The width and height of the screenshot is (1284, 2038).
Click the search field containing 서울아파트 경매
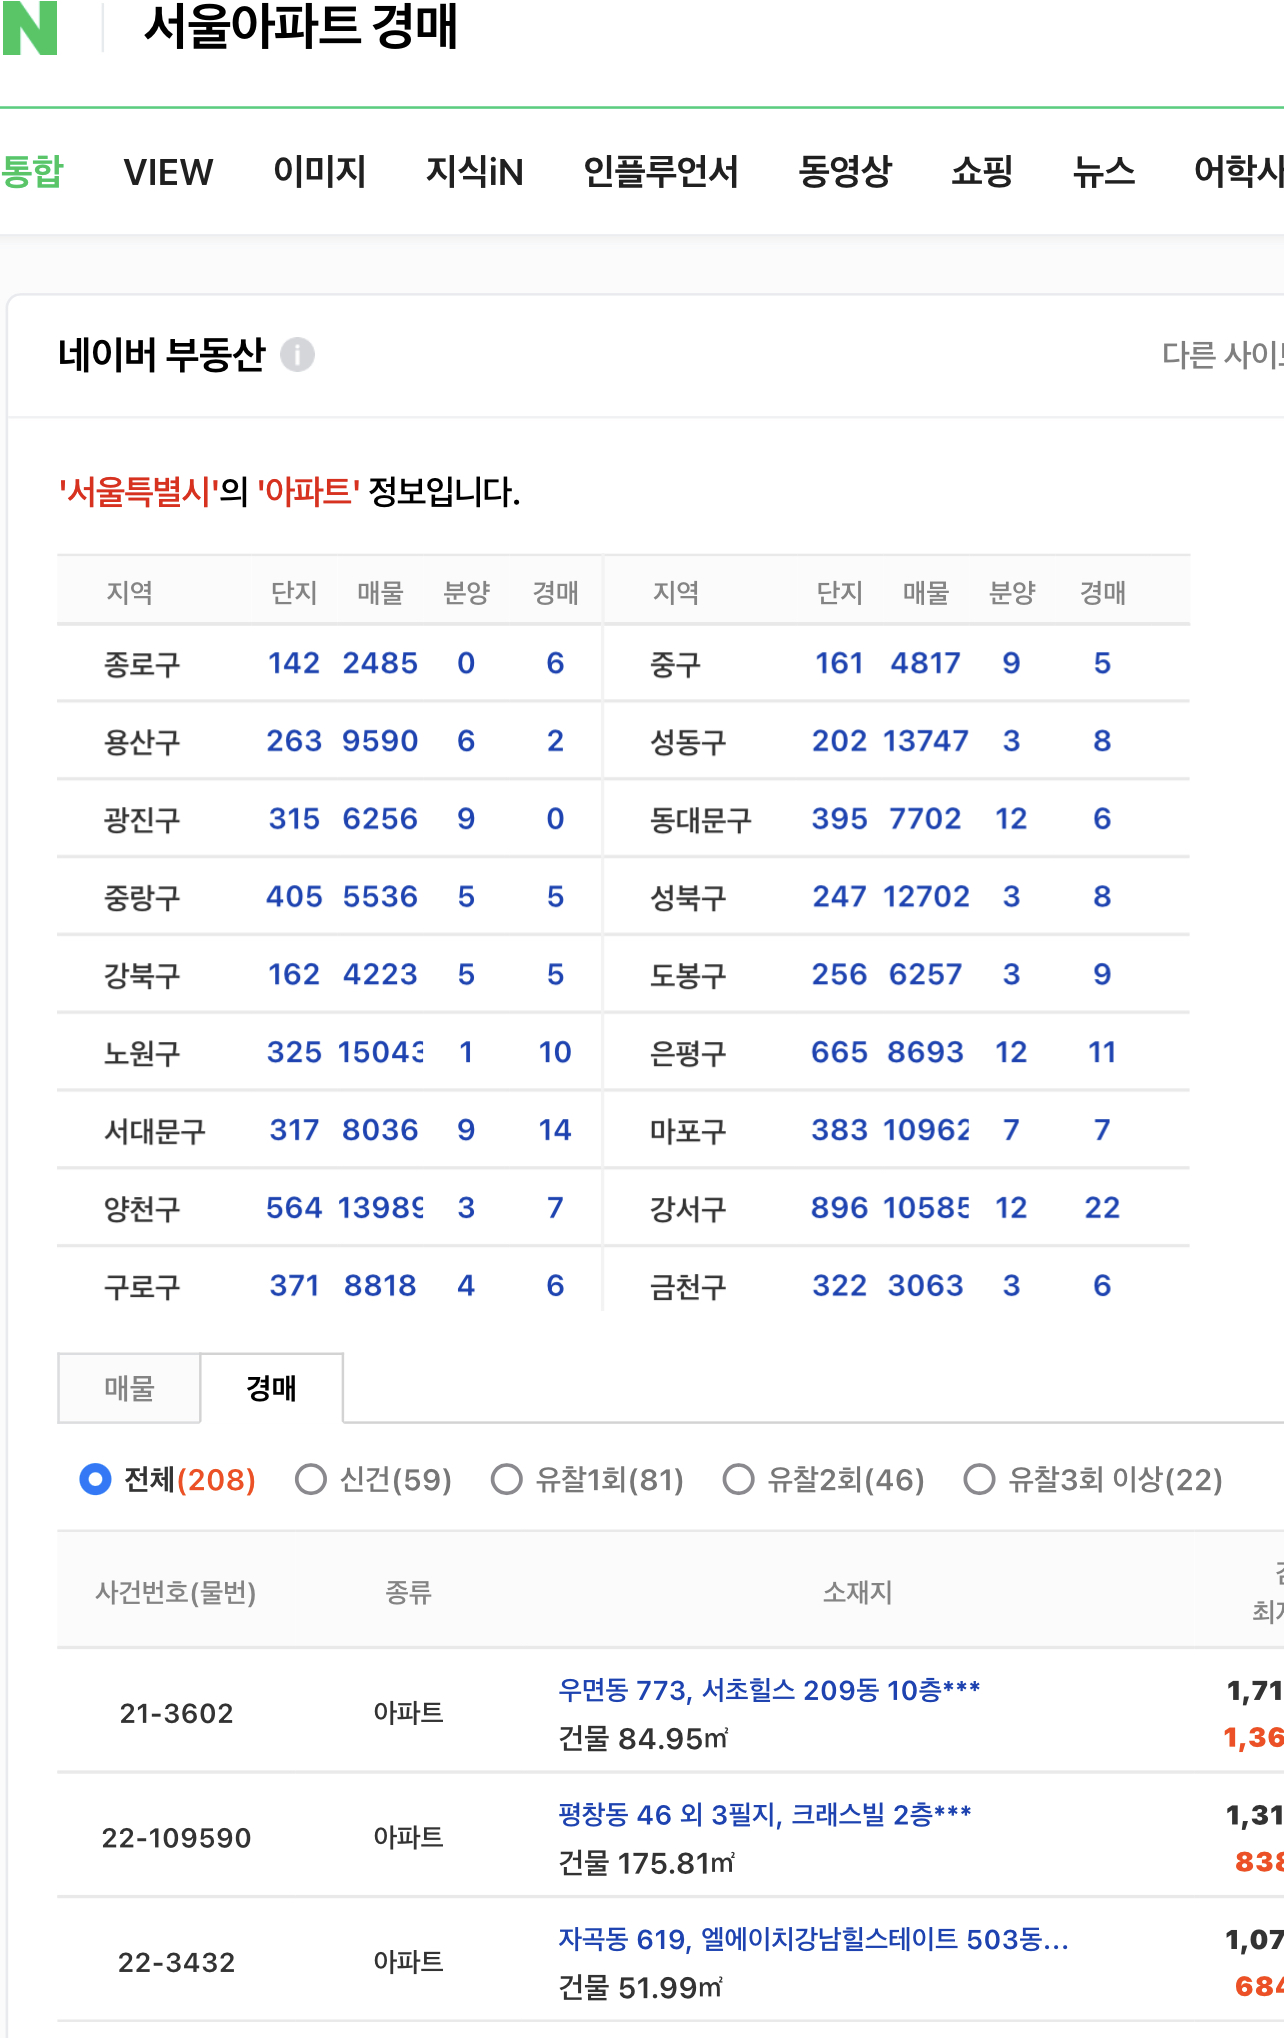click(302, 26)
